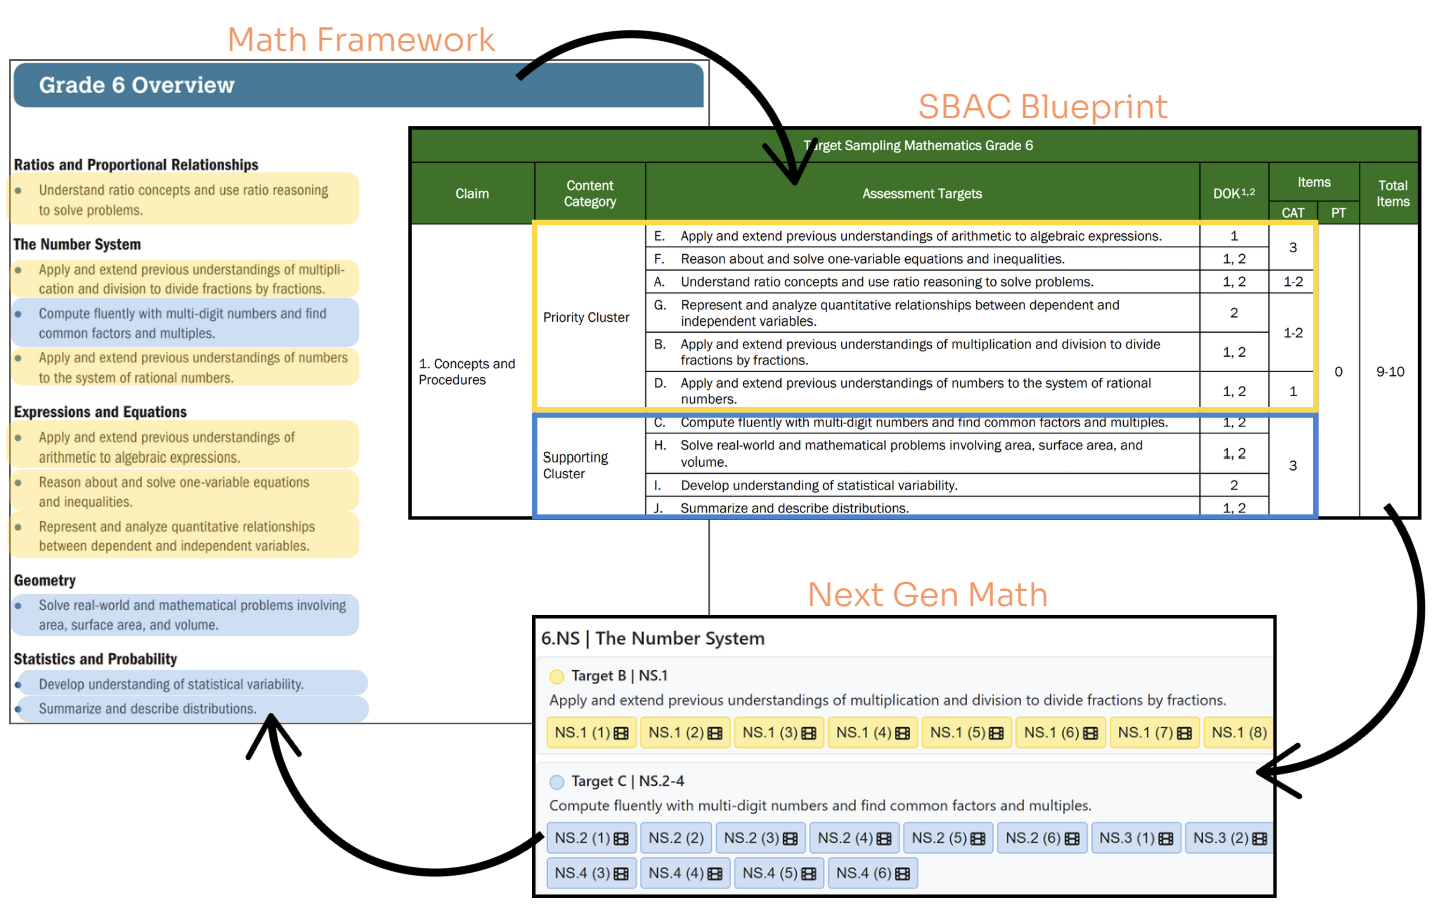Select "Understand ratio concepts" framework item
The image size is (1436, 914).
pyautogui.click(x=183, y=200)
